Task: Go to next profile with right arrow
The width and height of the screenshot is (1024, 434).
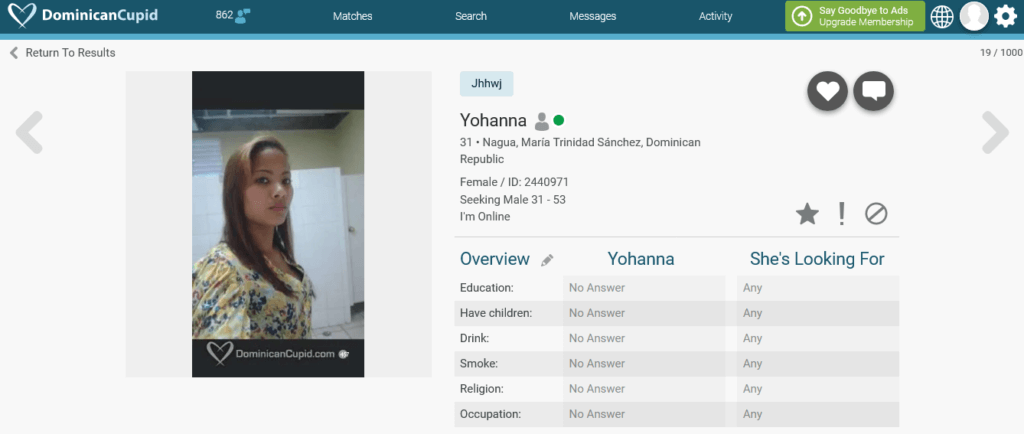Action: [995, 132]
